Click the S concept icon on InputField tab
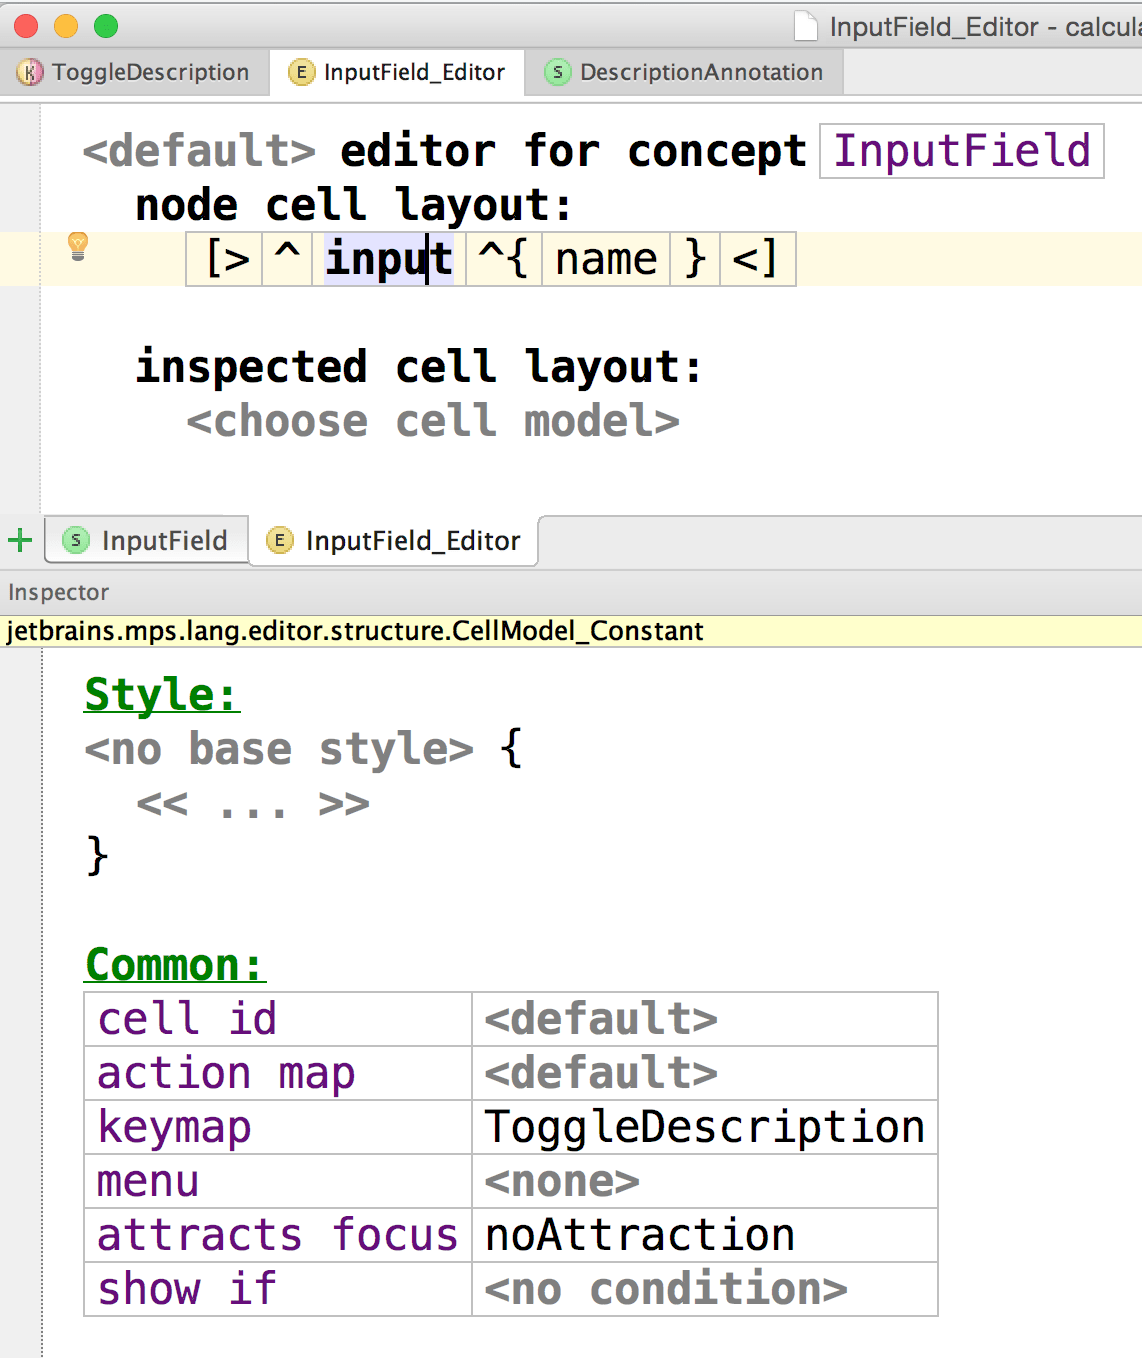 click(x=75, y=540)
